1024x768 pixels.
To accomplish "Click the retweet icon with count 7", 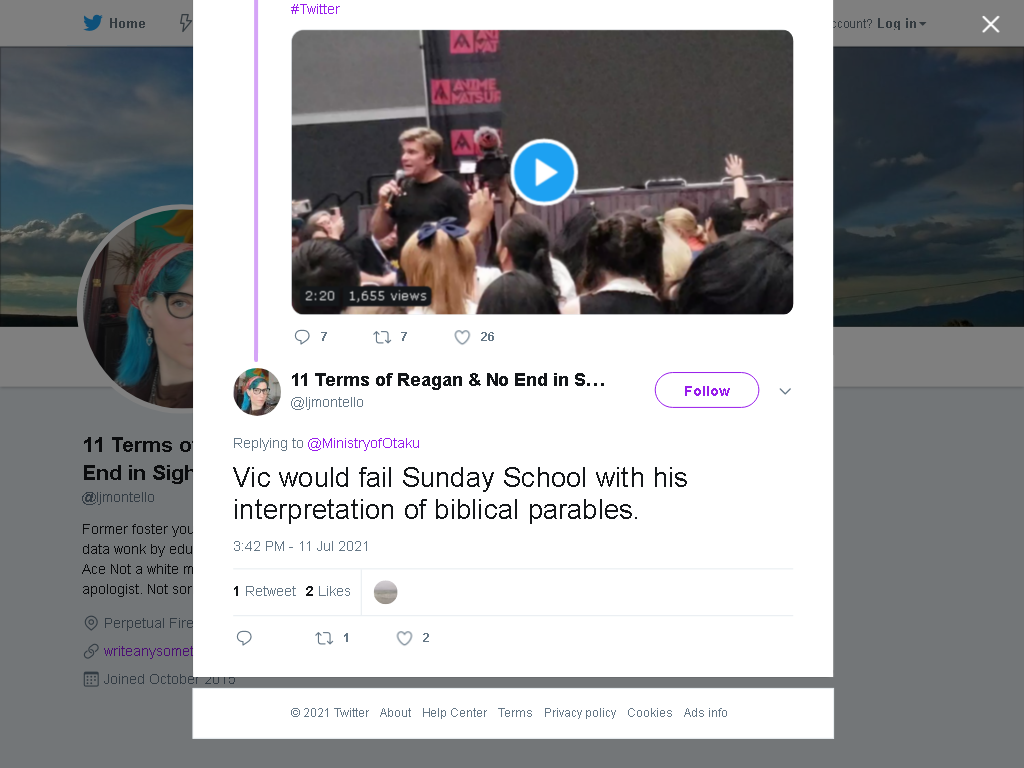I will (x=381, y=337).
